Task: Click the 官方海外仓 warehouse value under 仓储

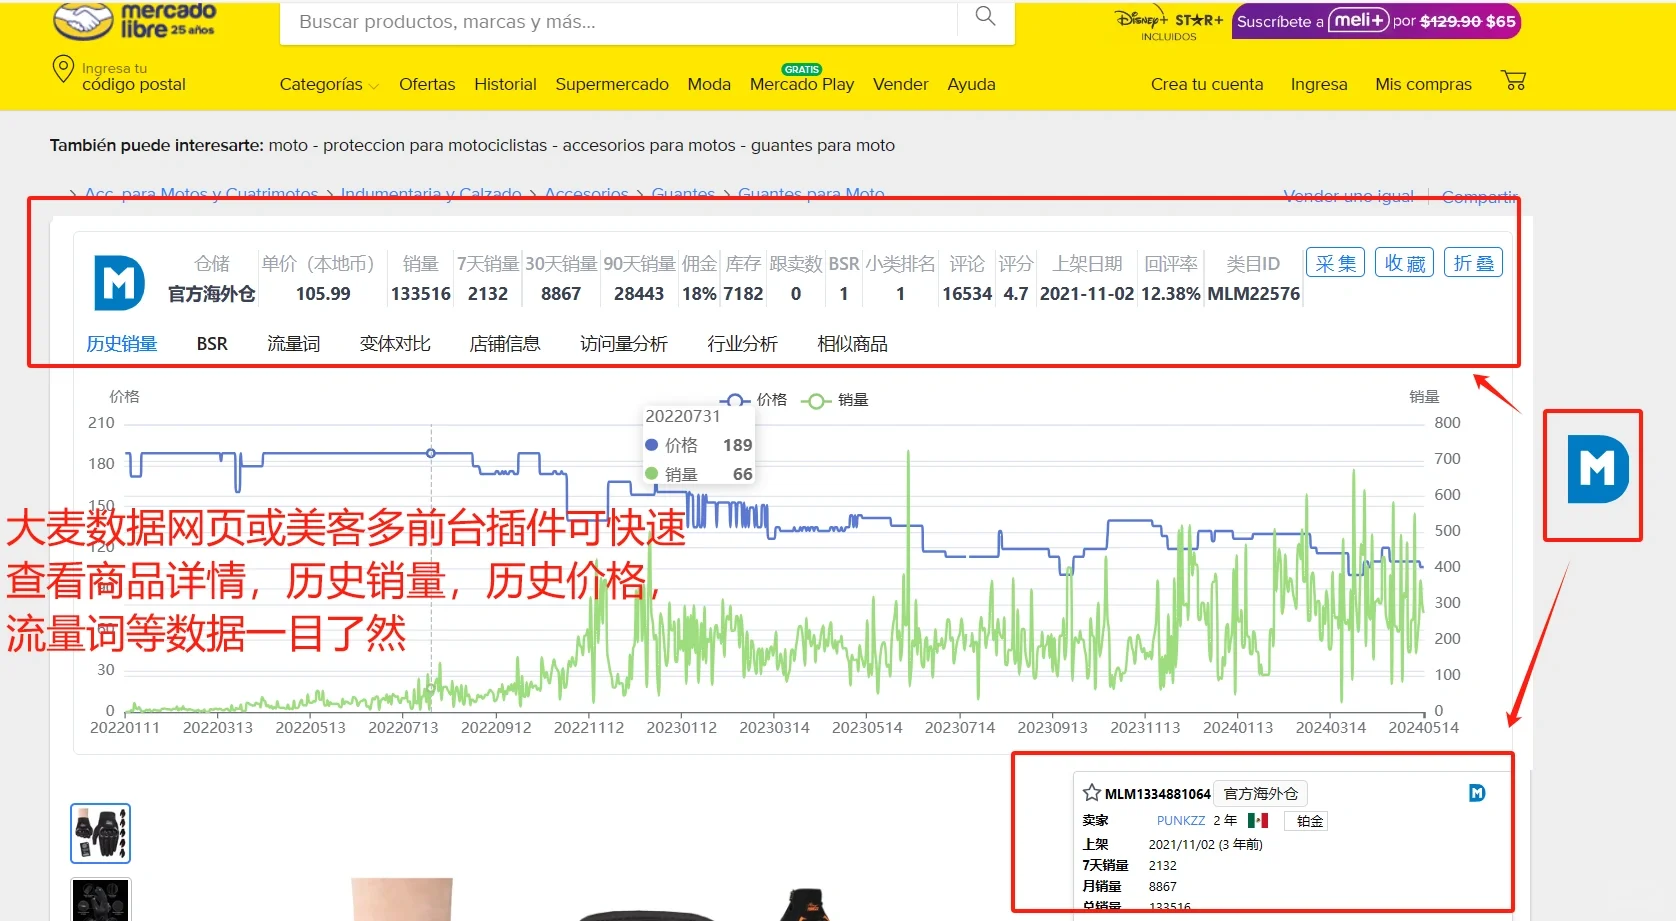Action: [212, 294]
